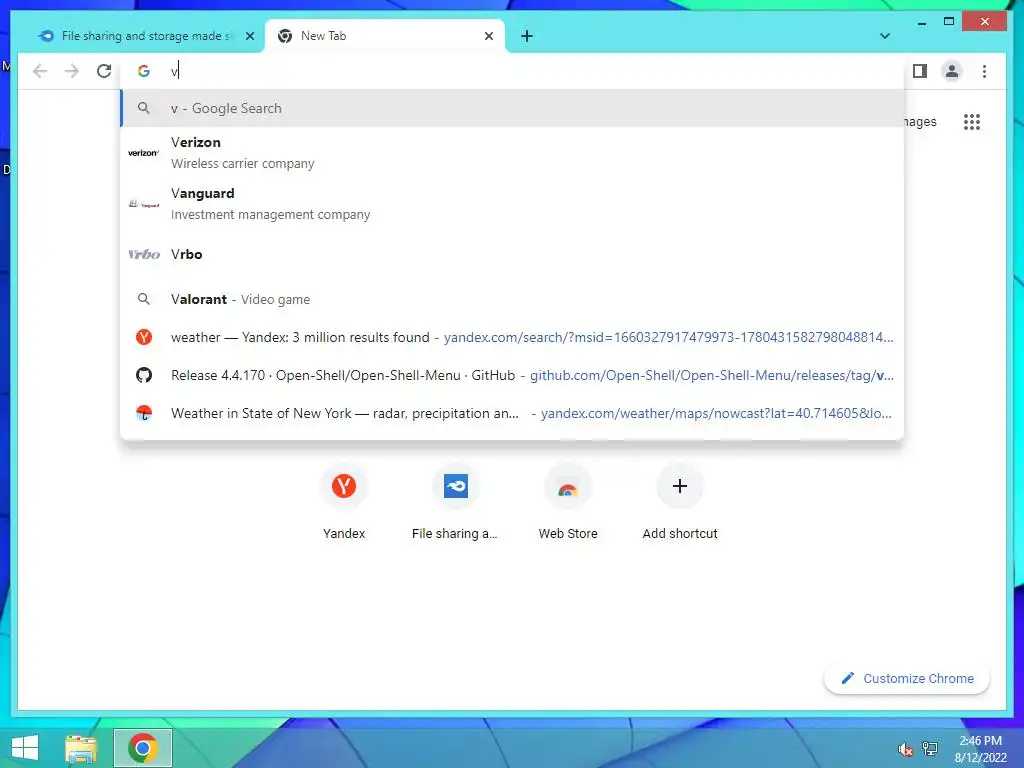Open the File sharing shortcut tile
This screenshot has width=1024, height=768.
coord(455,502)
